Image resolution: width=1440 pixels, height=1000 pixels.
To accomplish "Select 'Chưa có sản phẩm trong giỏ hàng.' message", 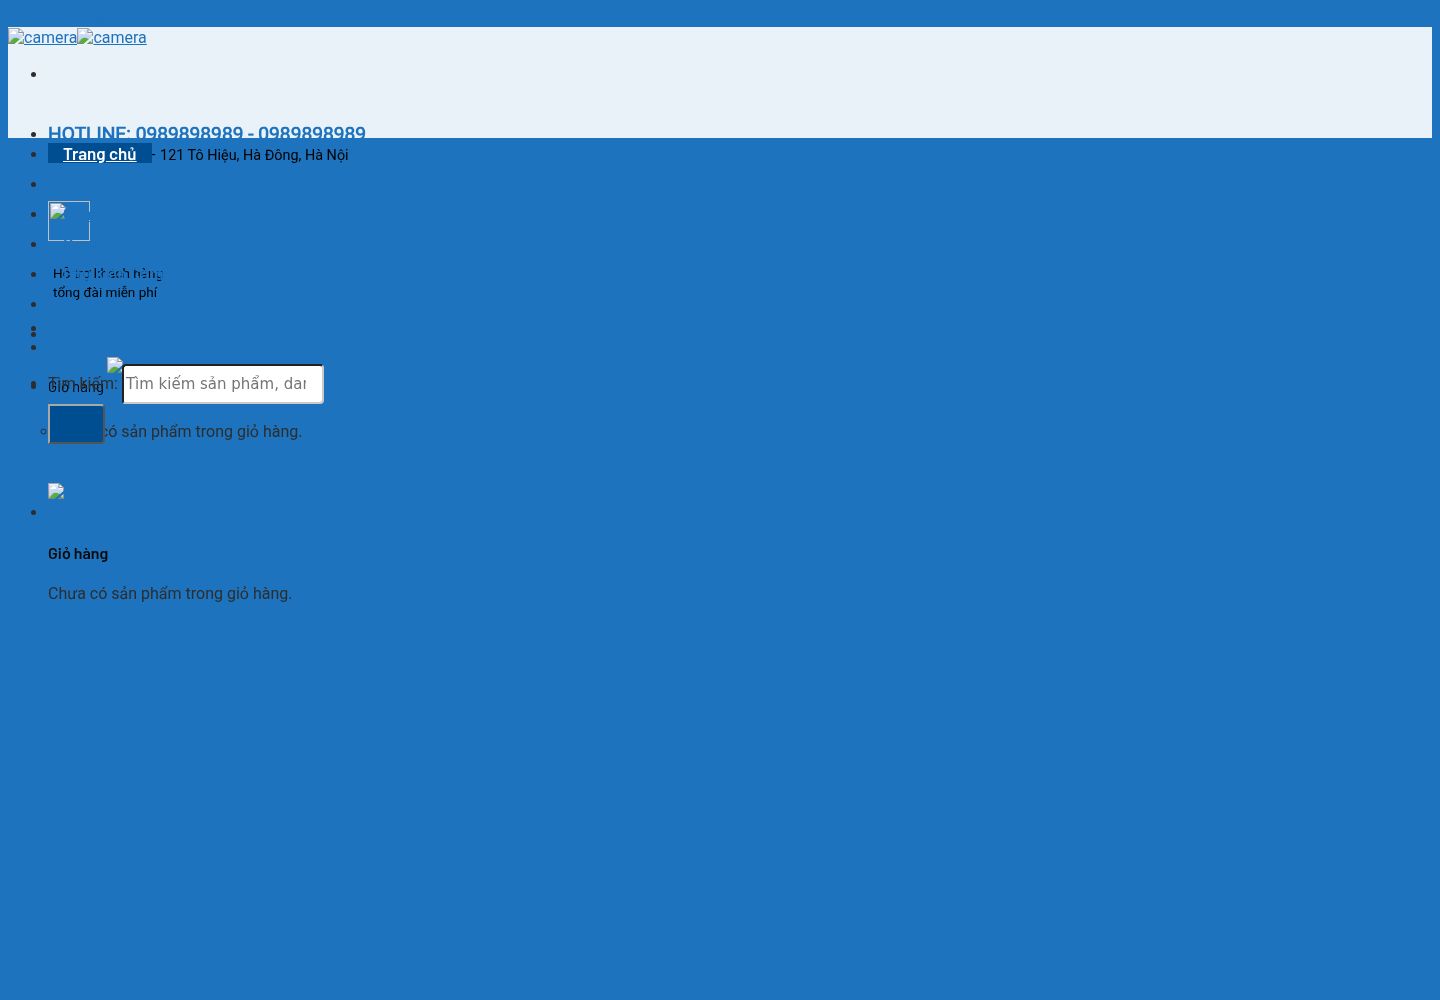I will (170, 593).
